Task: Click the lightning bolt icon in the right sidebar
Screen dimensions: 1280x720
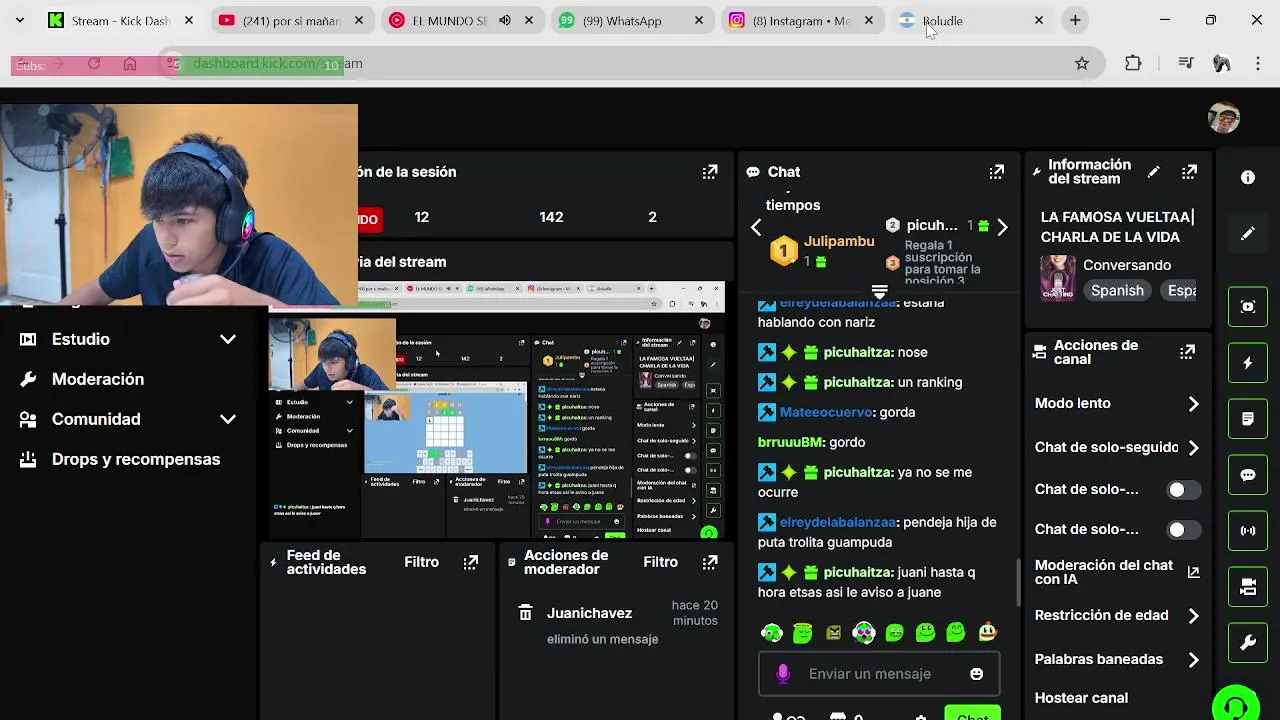Action: pyautogui.click(x=1248, y=363)
